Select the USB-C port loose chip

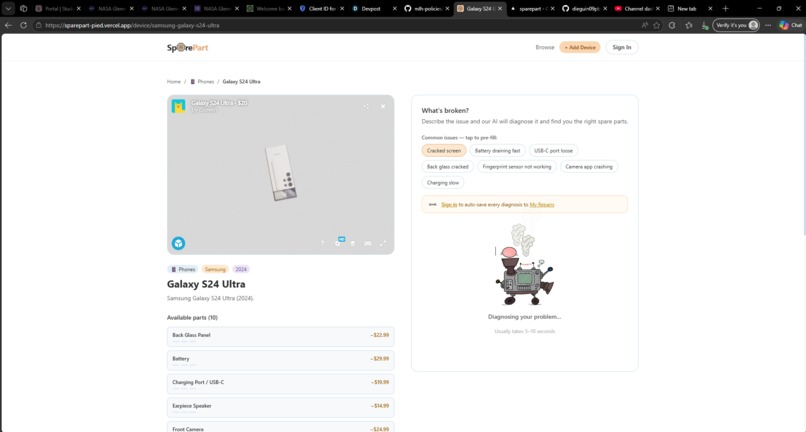553,151
